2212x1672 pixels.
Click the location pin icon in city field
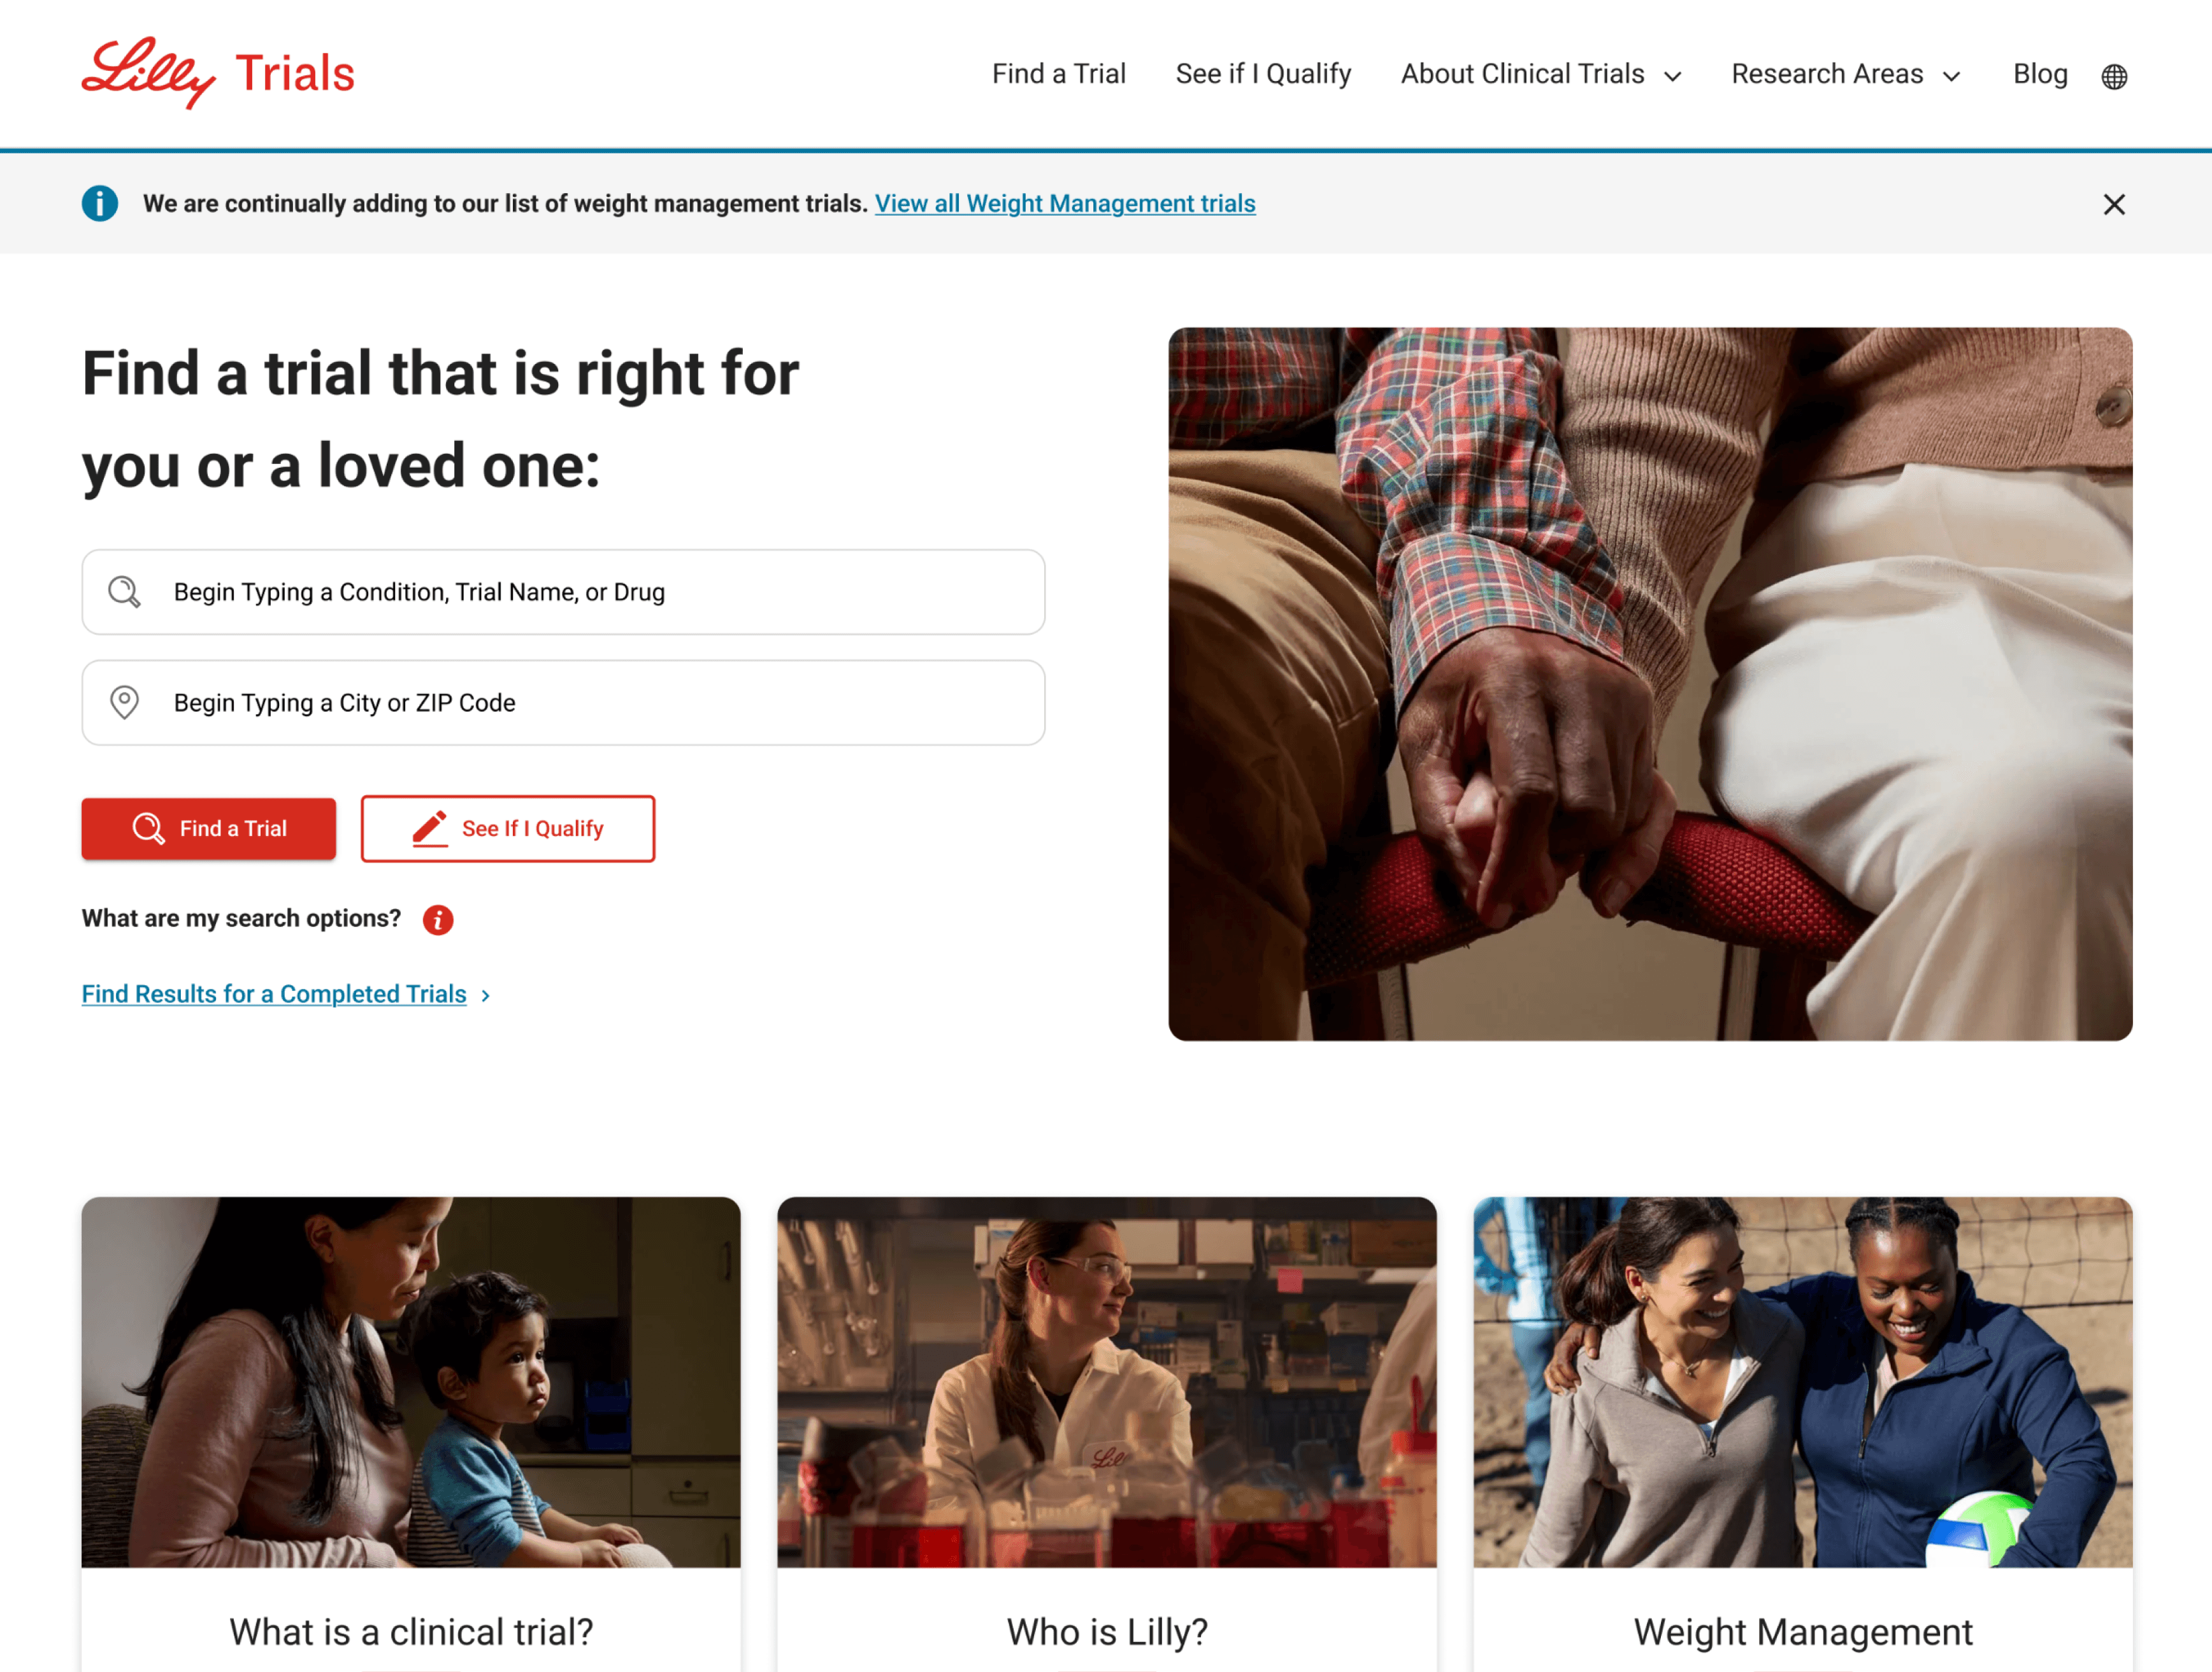coord(124,702)
